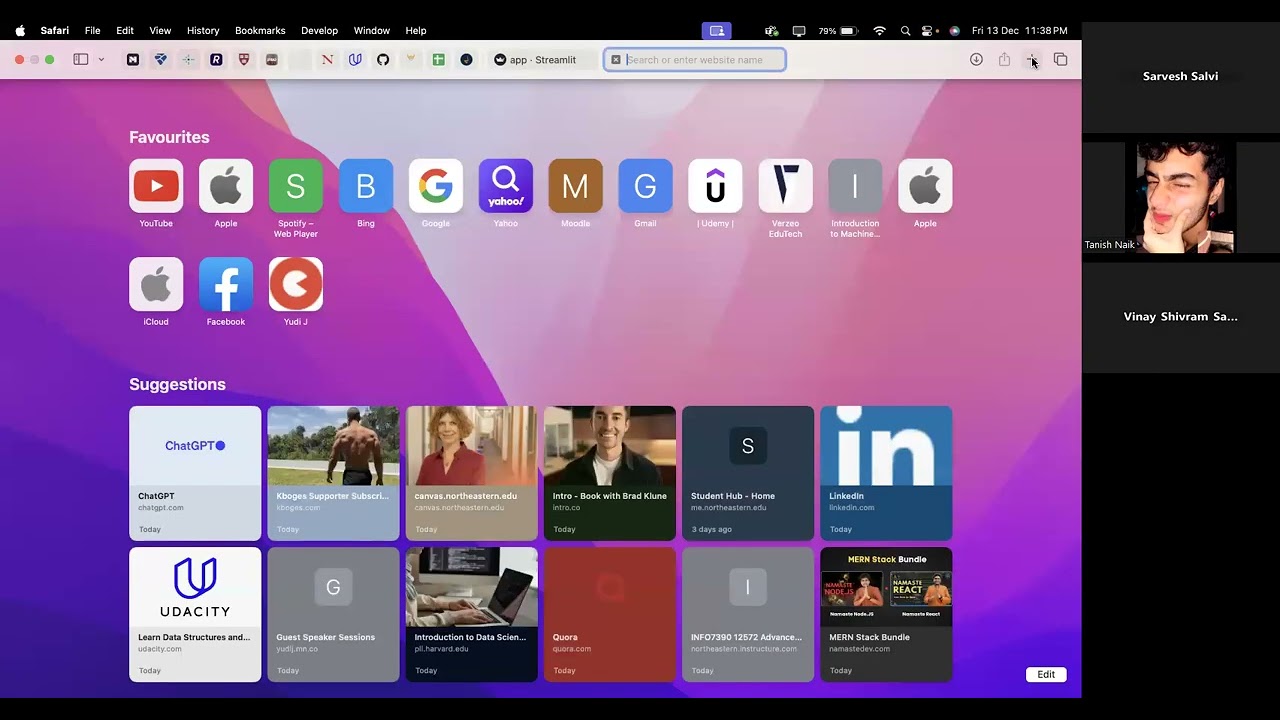Switch to the R pinned tab
This screenshot has width=1280, height=720.
coord(216,60)
